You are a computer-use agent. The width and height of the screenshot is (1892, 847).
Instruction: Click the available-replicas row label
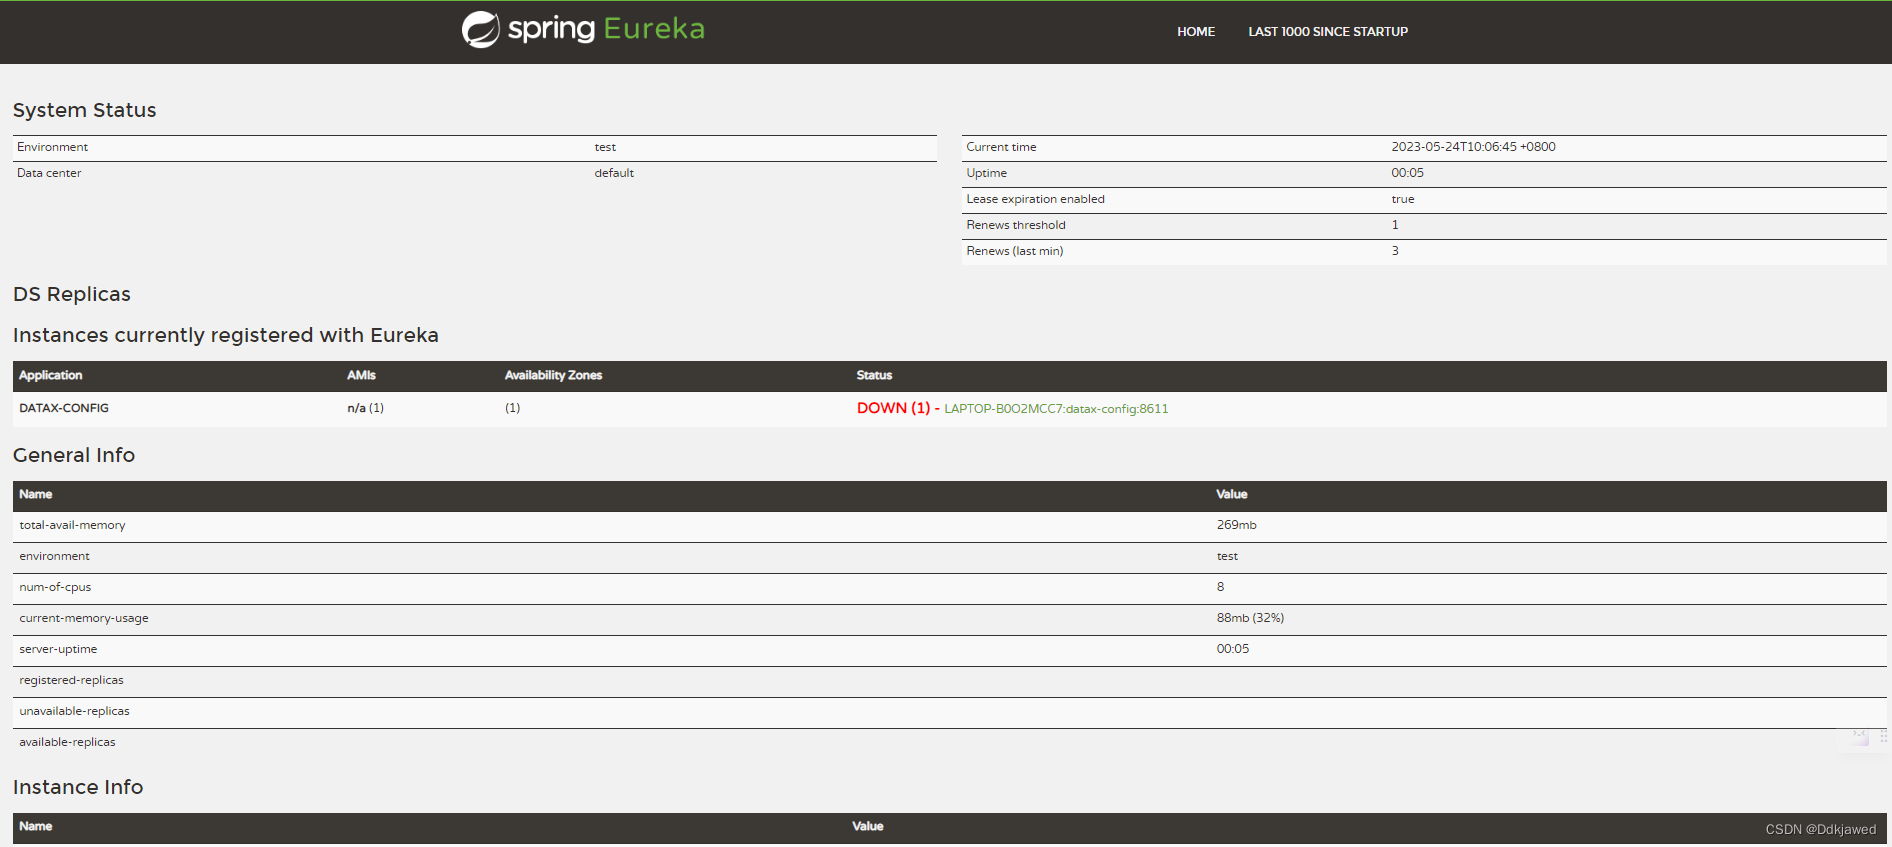pyautogui.click(x=67, y=742)
